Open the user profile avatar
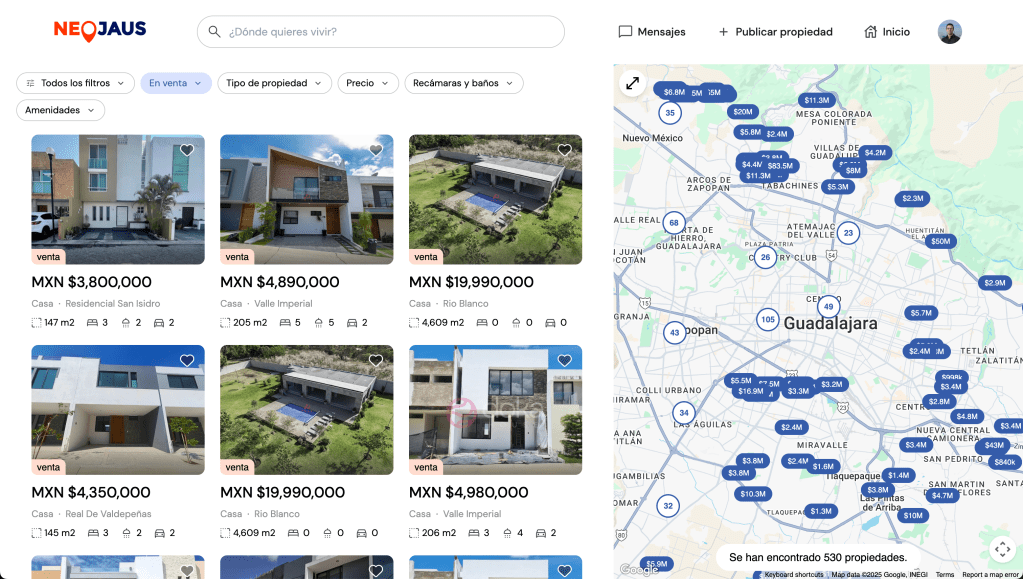The image size is (1023, 579). pos(949,31)
